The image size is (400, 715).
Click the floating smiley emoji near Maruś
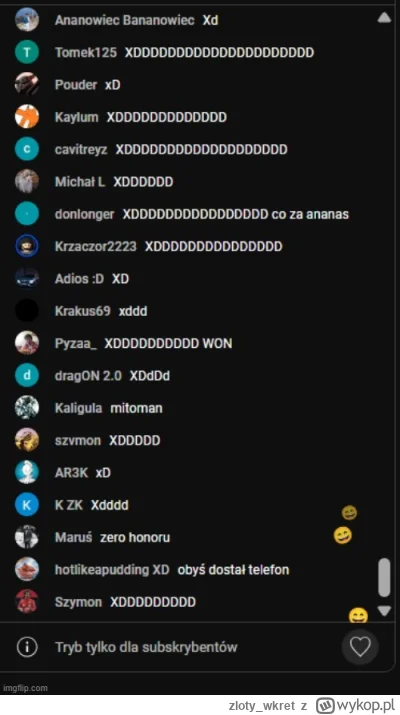343,535
